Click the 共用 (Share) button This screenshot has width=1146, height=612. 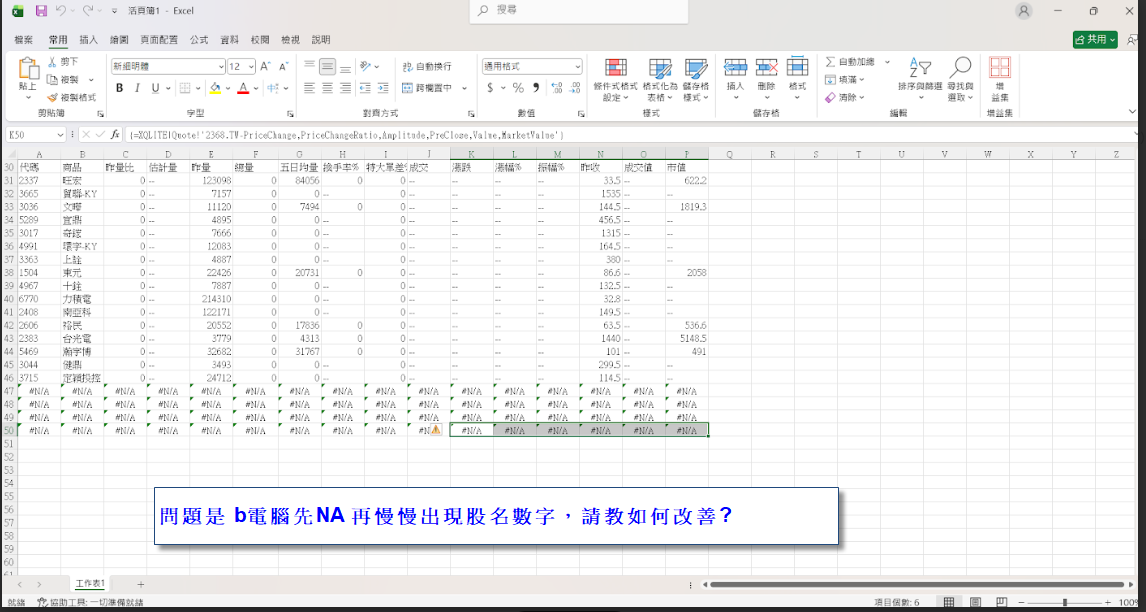point(1095,39)
